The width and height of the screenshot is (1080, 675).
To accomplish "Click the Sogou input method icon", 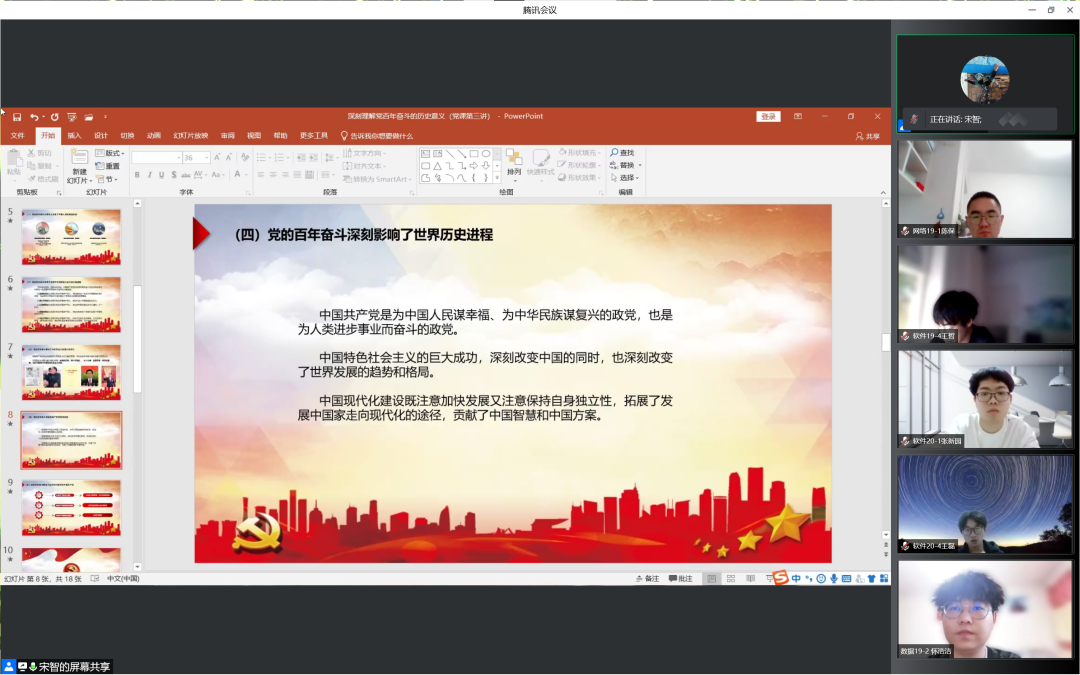I will [779, 578].
